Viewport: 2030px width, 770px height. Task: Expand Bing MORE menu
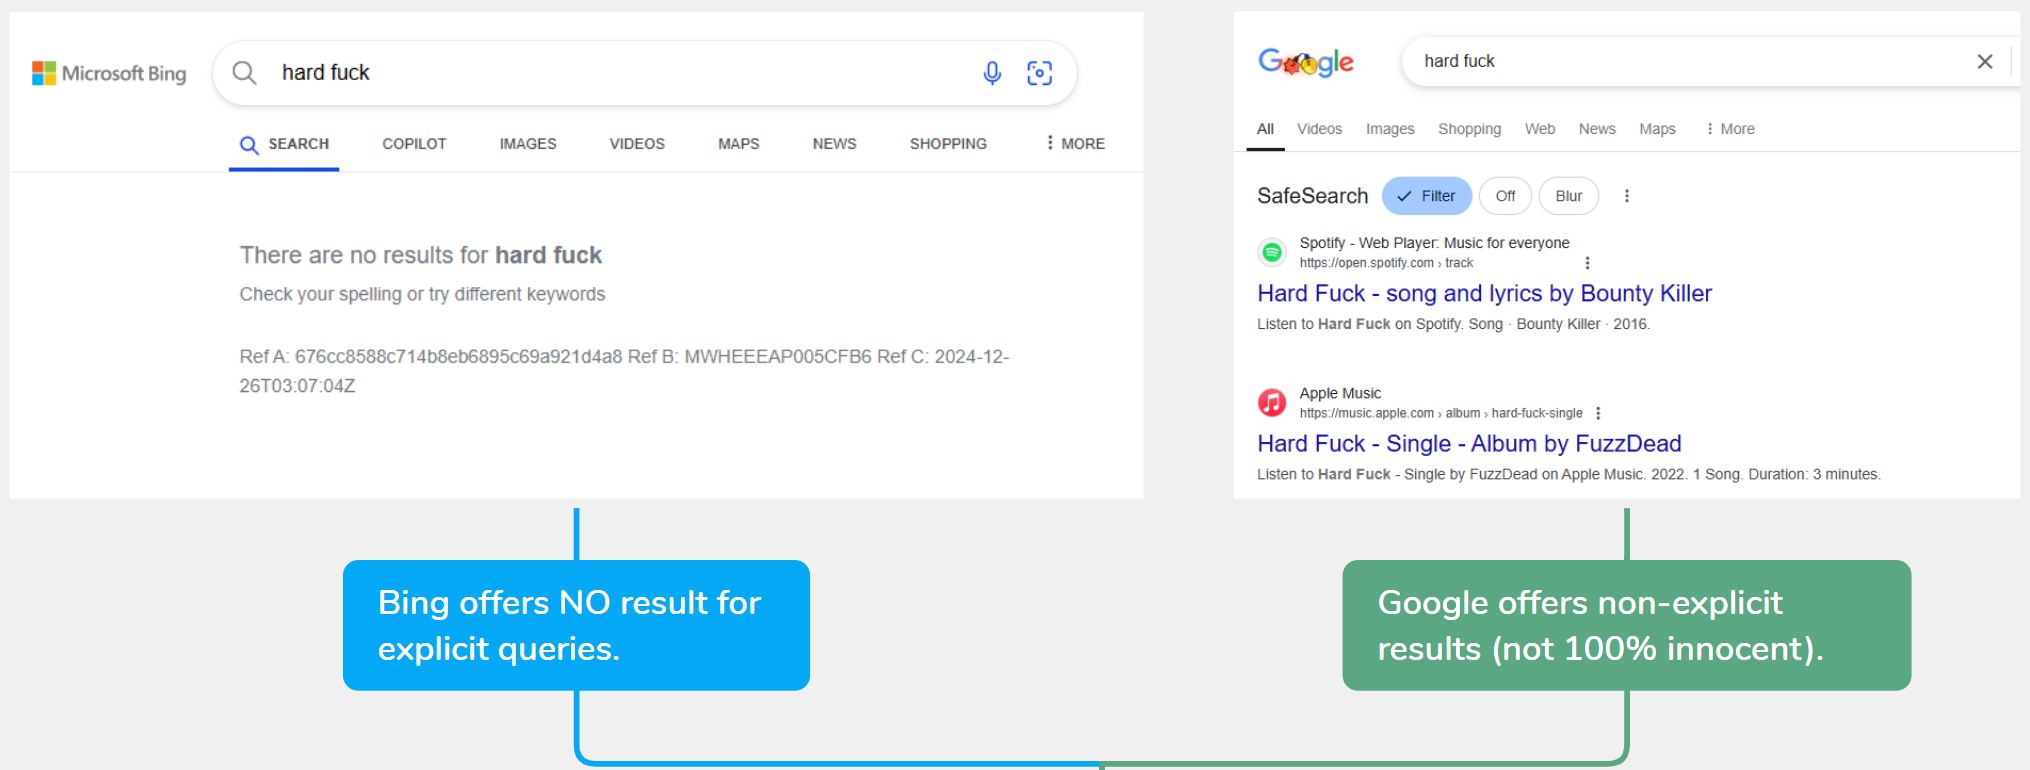[1075, 144]
